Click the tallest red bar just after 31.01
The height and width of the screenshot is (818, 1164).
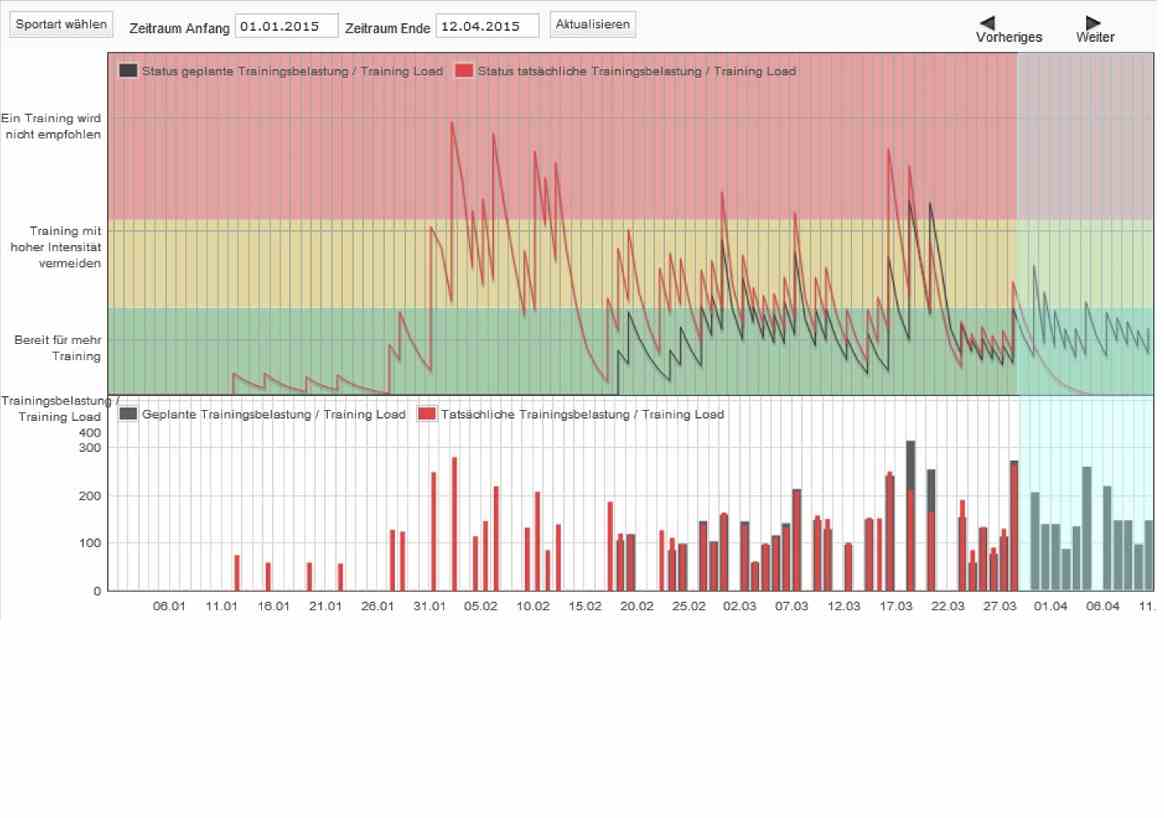(x=454, y=523)
